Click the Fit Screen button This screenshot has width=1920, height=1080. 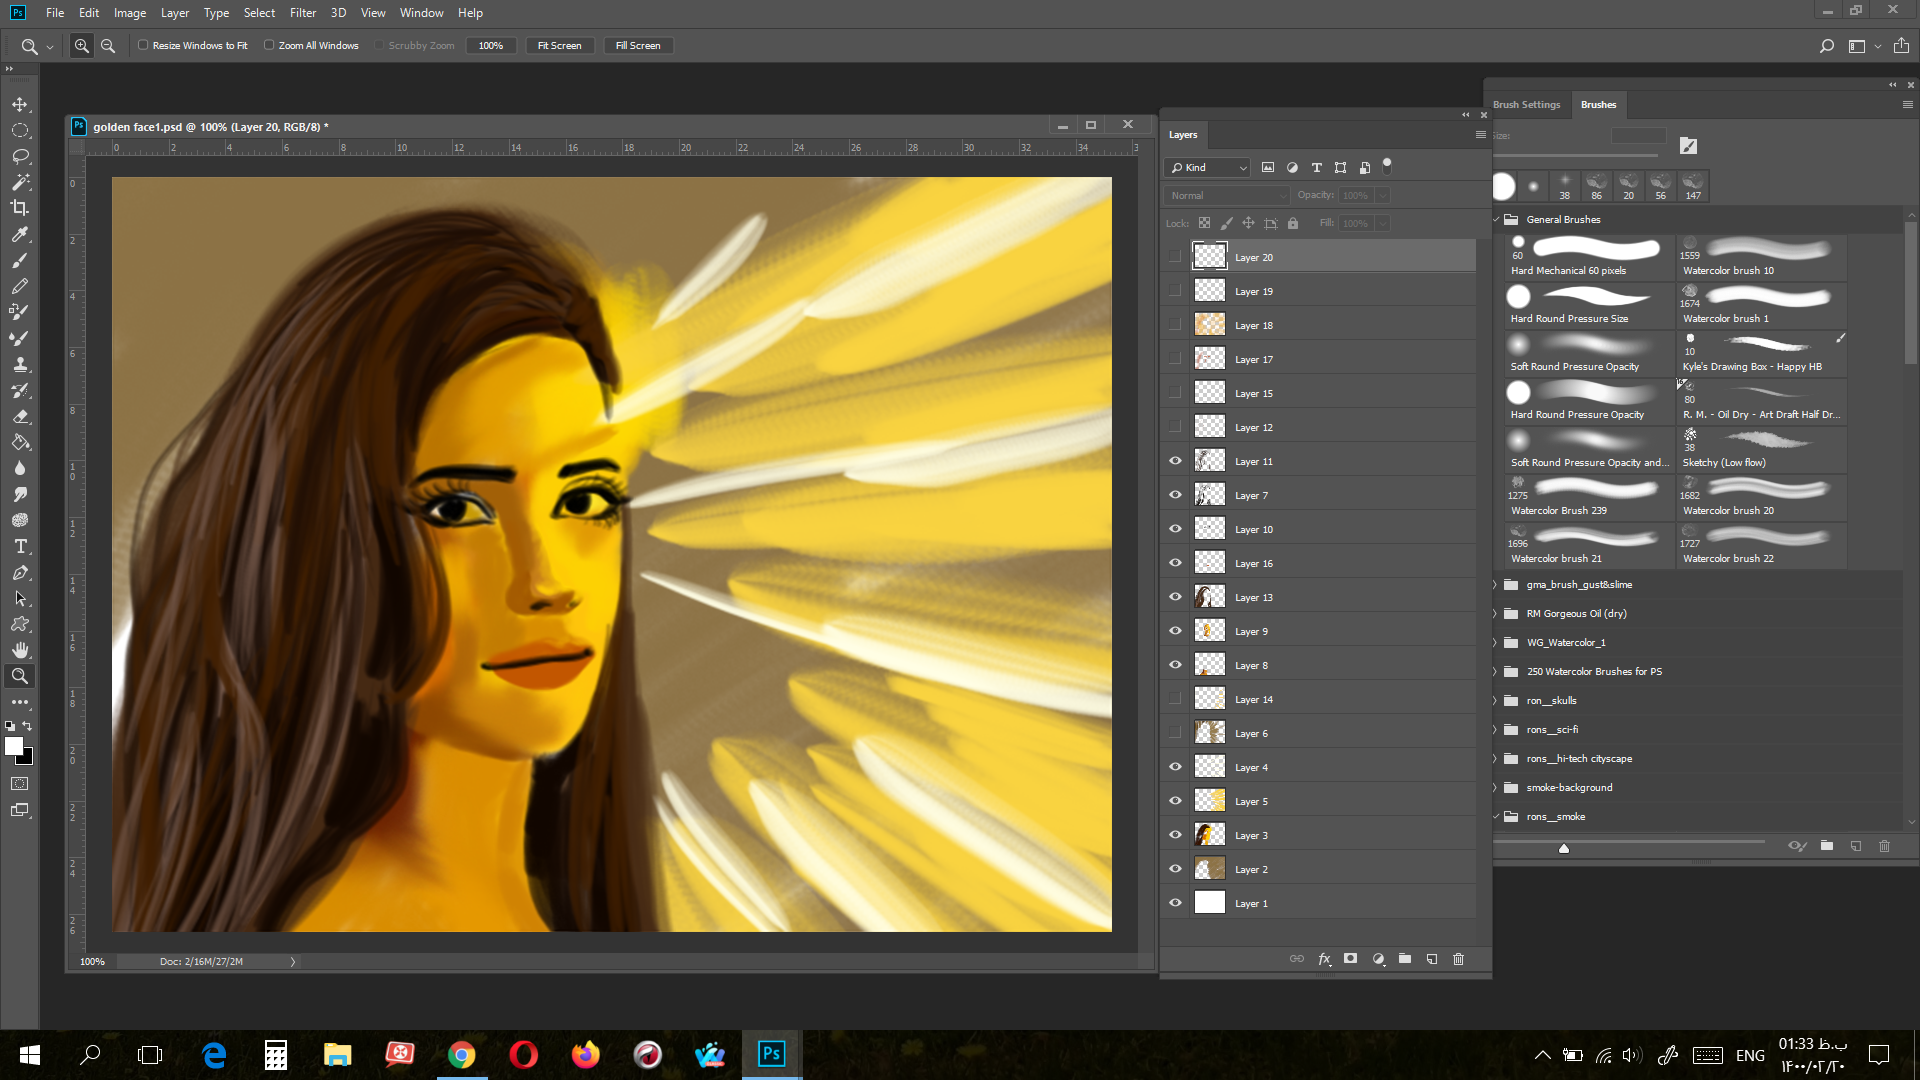pos(559,46)
